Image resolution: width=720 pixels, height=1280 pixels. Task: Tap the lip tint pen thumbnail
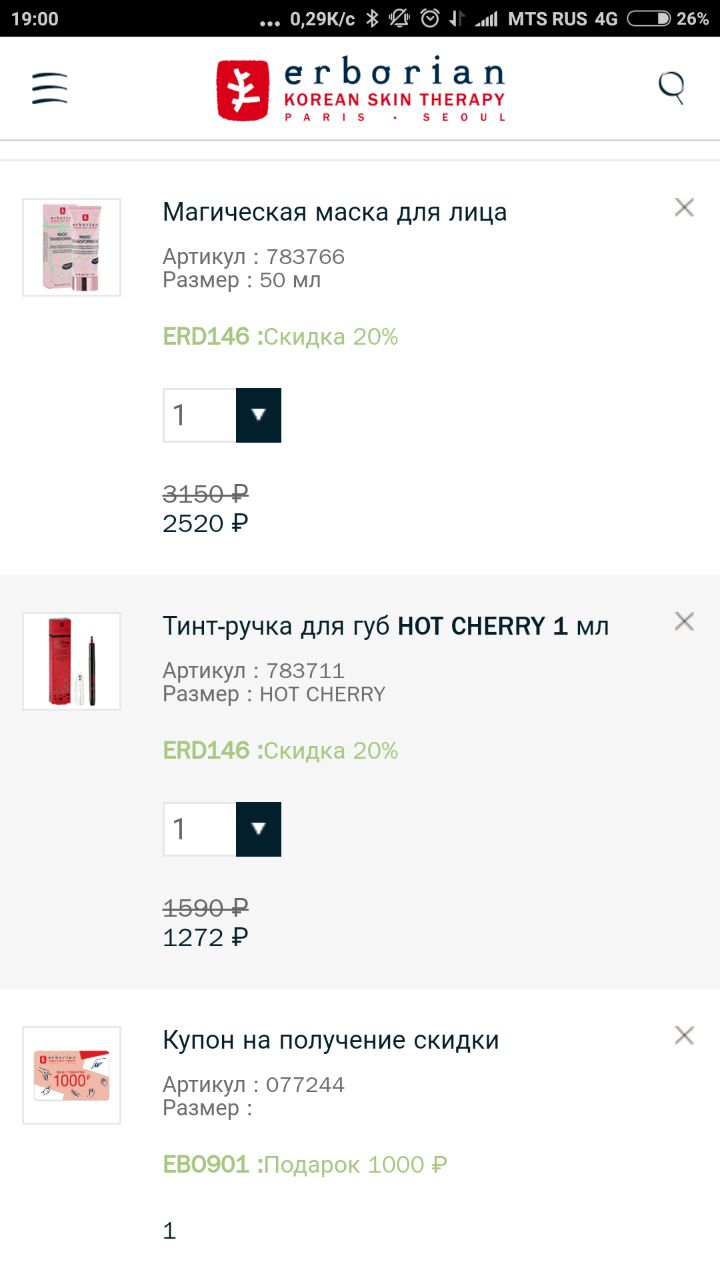click(x=72, y=661)
